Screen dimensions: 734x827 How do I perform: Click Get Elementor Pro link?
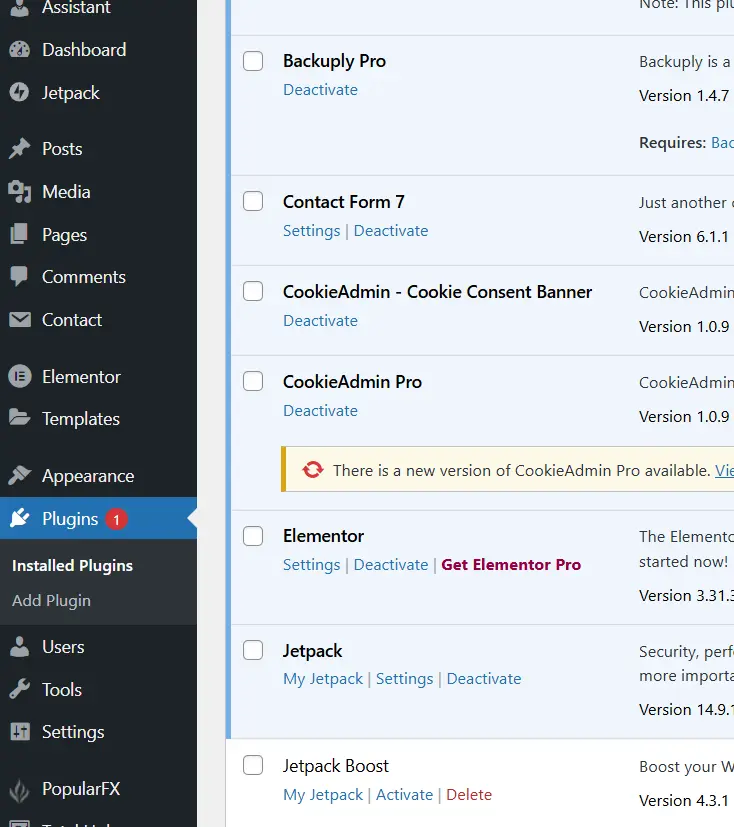click(511, 564)
